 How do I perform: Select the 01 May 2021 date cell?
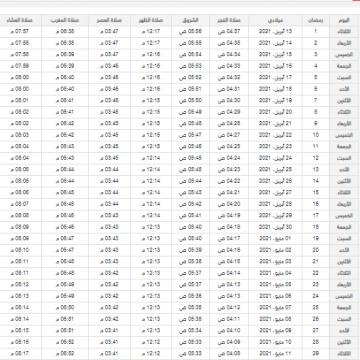[x=275, y=239]
